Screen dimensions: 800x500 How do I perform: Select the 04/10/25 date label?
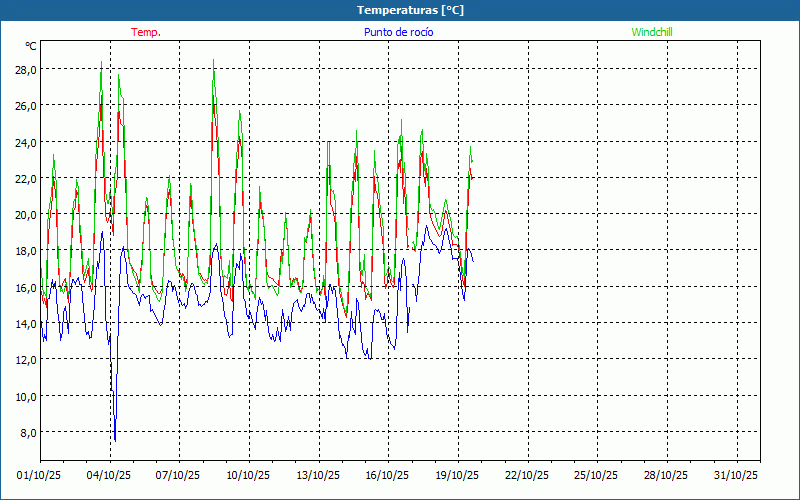[x=110, y=475]
